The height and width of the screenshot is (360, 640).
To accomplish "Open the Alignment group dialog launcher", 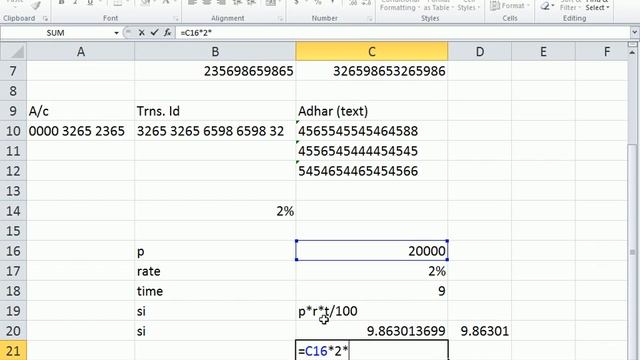I will 280,19.
